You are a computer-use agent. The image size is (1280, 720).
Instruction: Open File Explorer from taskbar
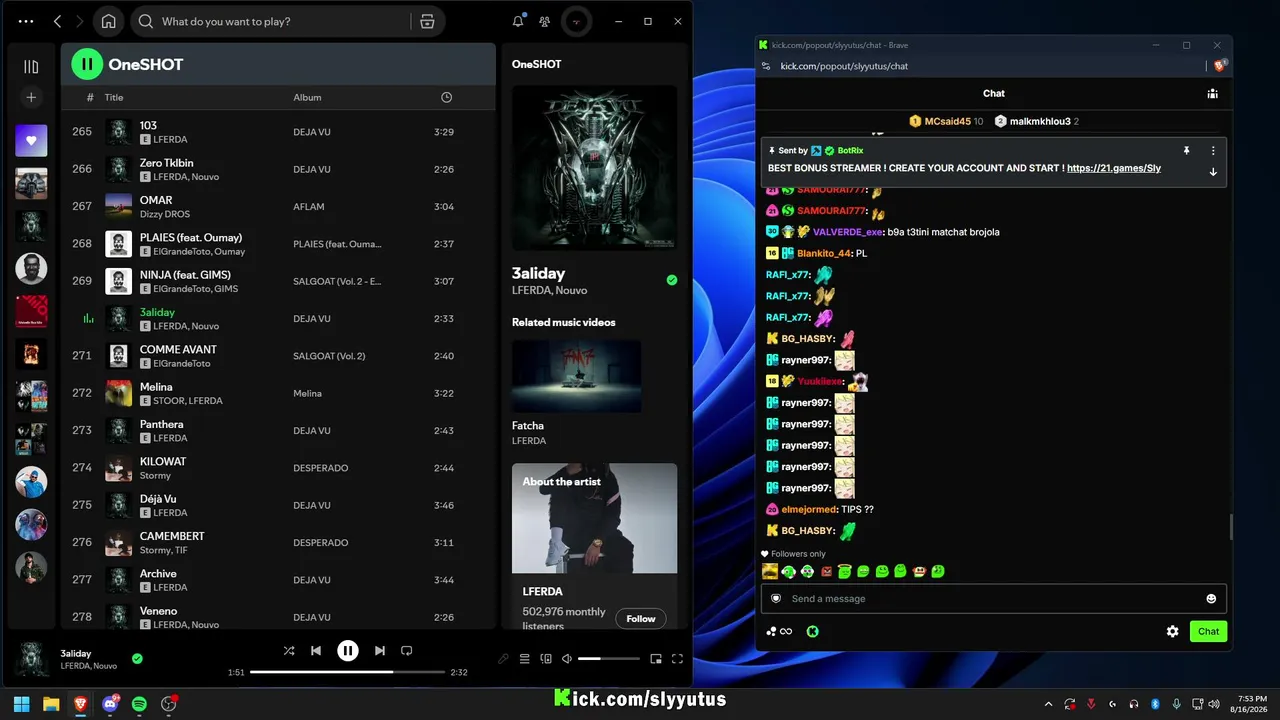(51, 704)
